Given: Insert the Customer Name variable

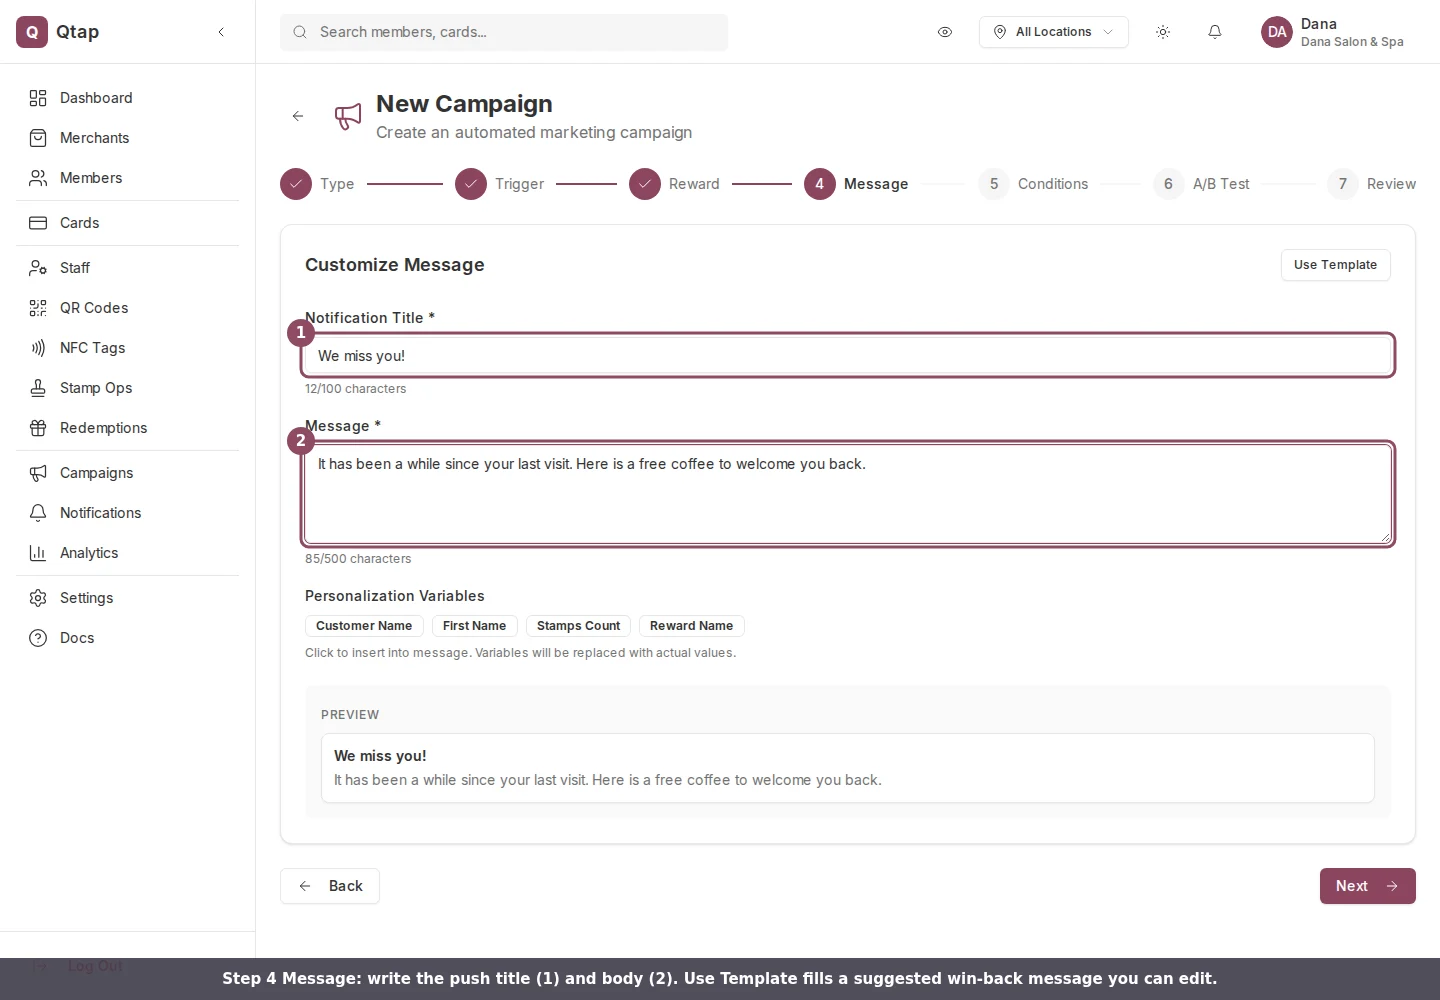Looking at the screenshot, I should 364,626.
